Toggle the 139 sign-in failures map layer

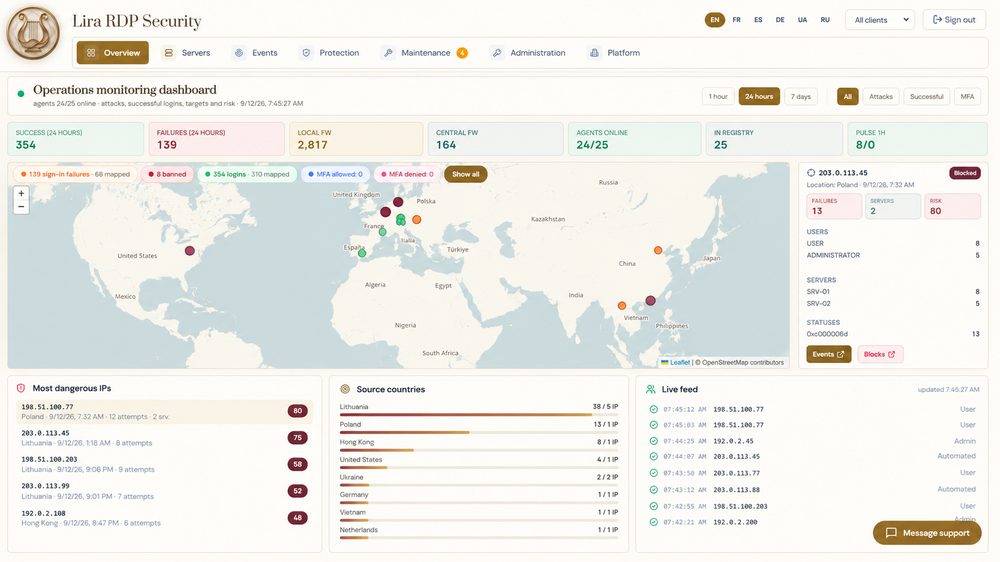[x=75, y=174]
